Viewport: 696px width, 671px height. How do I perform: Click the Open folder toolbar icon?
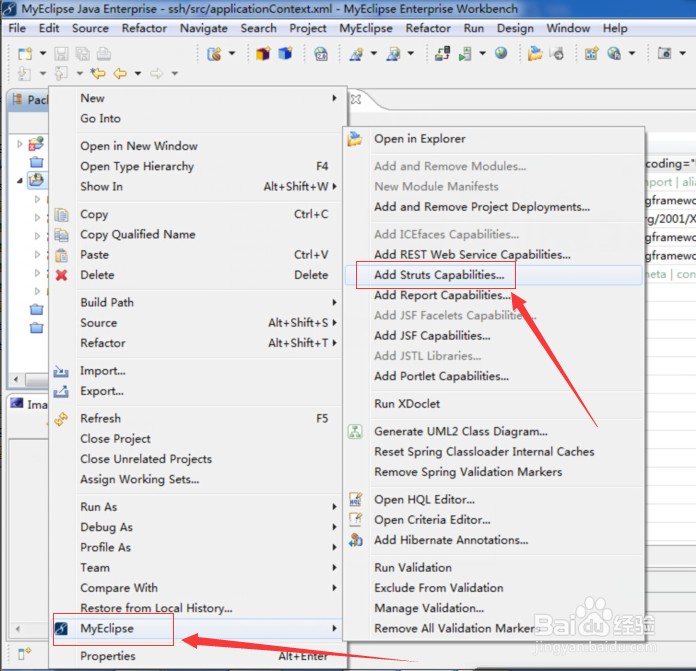[x=535, y=54]
